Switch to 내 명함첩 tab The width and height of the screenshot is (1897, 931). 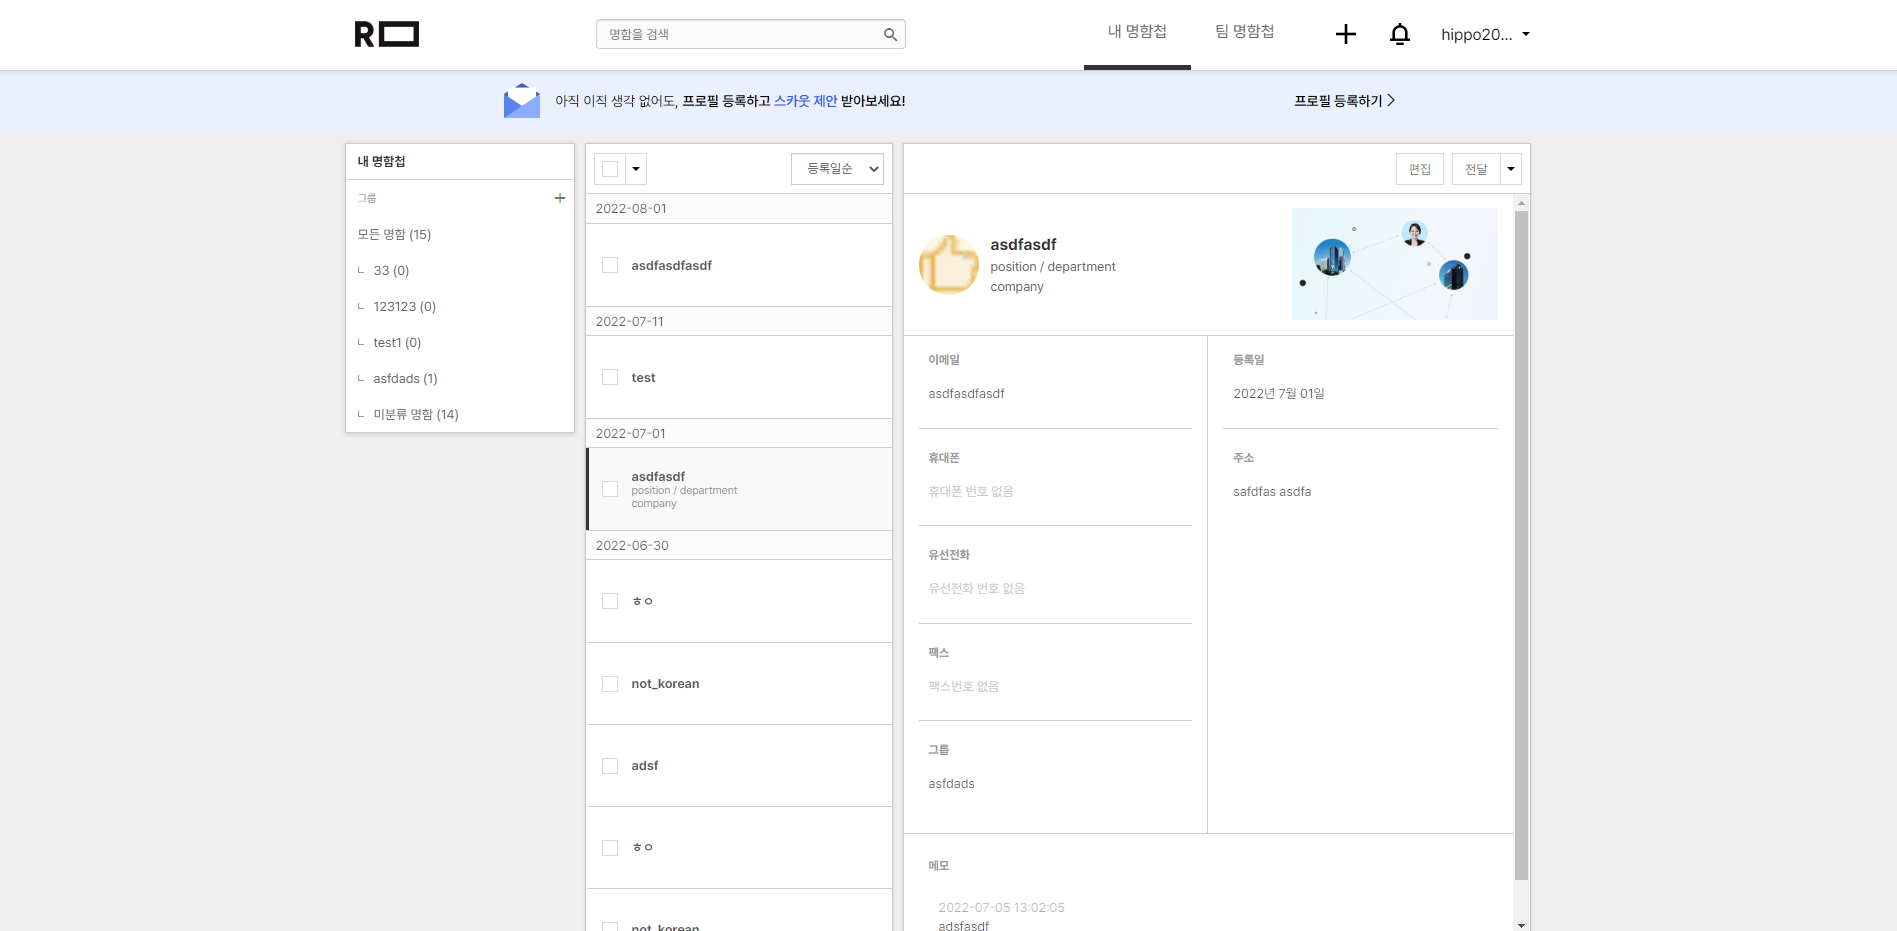coord(1137,32)
